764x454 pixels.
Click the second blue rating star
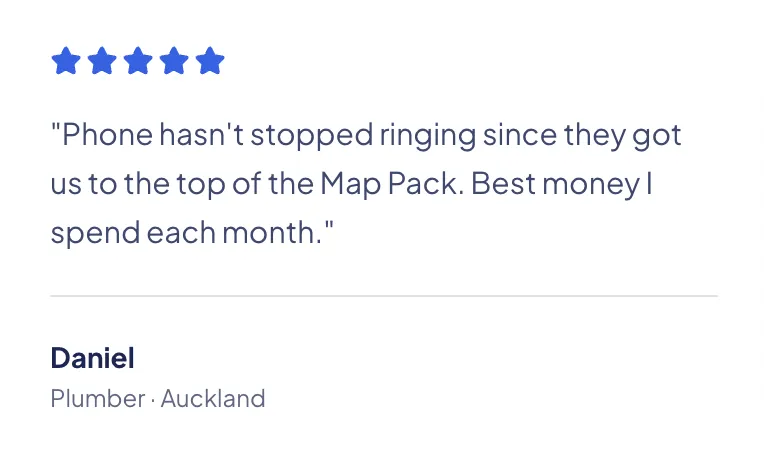[x=101, y=62]
